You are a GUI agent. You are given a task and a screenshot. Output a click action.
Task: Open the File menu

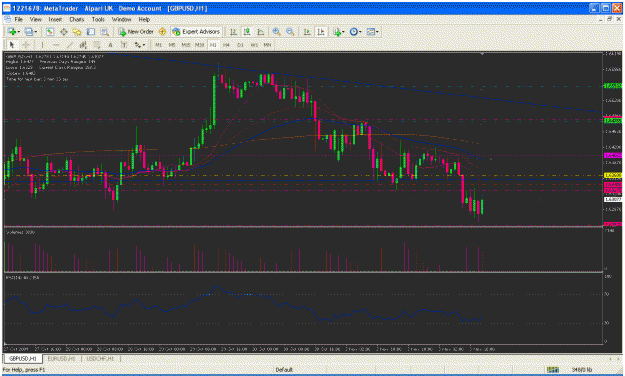[18, 19]
